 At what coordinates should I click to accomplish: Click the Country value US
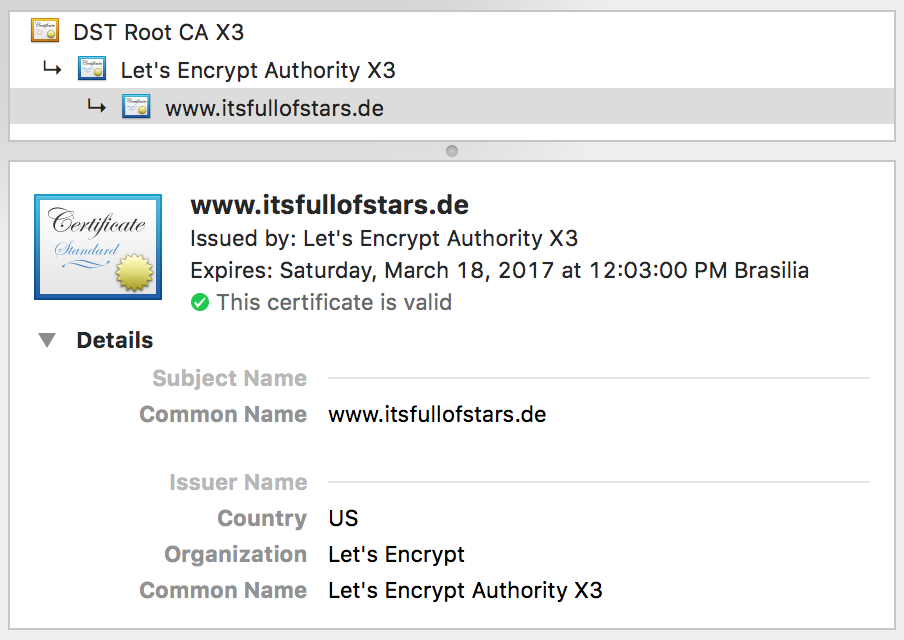point(344,518)
